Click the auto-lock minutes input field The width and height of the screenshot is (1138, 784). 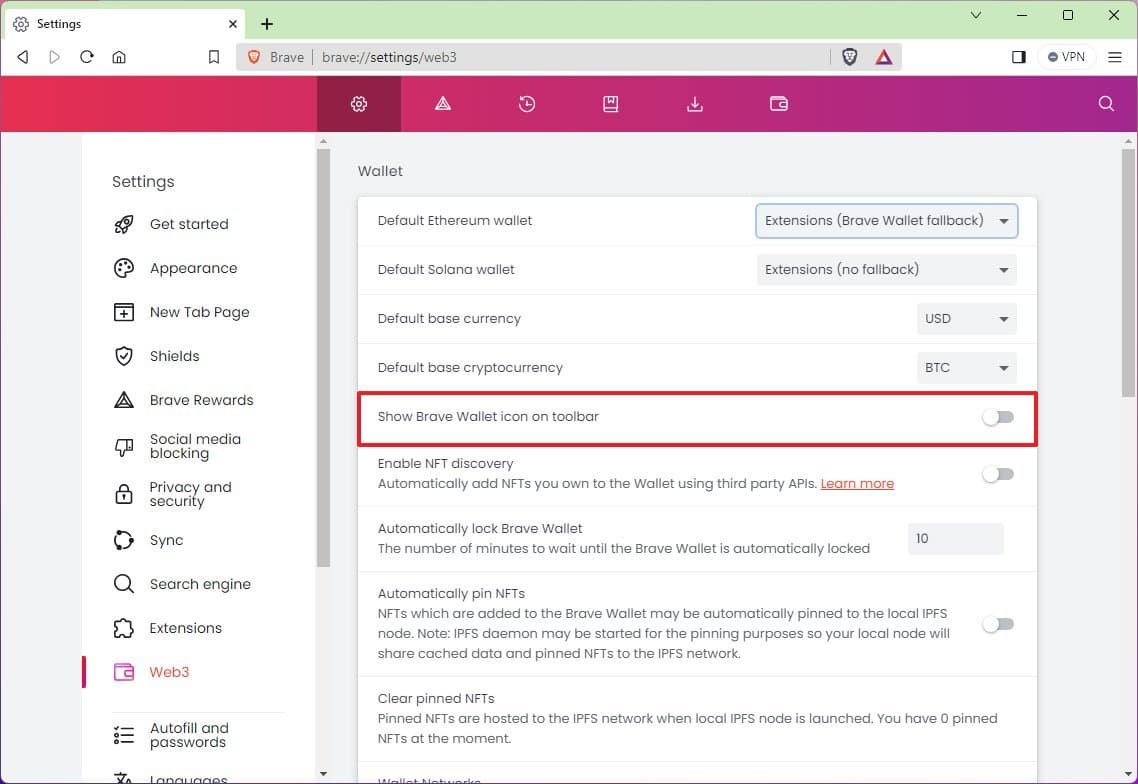(x=954, y=539)
